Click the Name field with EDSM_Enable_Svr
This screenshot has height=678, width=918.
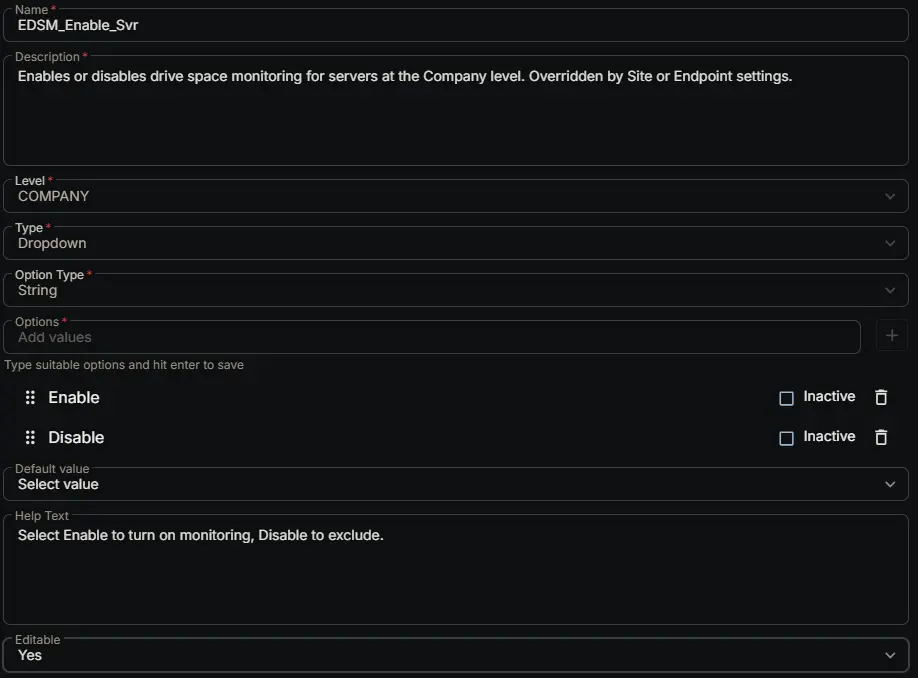pos(455,25)
